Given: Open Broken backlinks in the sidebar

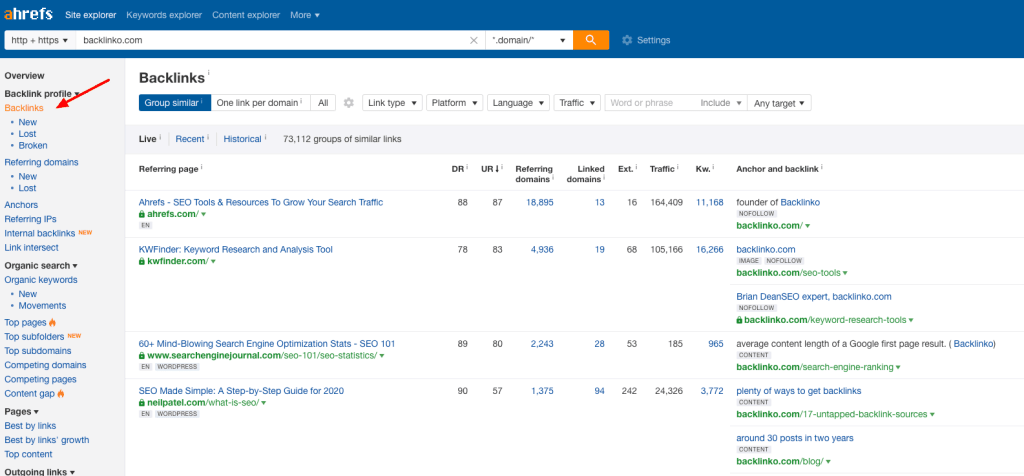Looking at the screenshot, I should click(33, 146).
